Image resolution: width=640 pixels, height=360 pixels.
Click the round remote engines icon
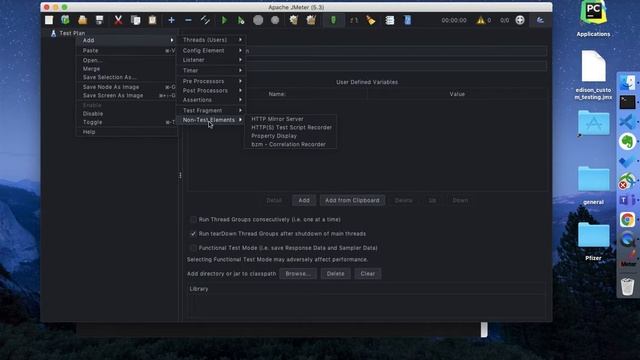[520, 20]
